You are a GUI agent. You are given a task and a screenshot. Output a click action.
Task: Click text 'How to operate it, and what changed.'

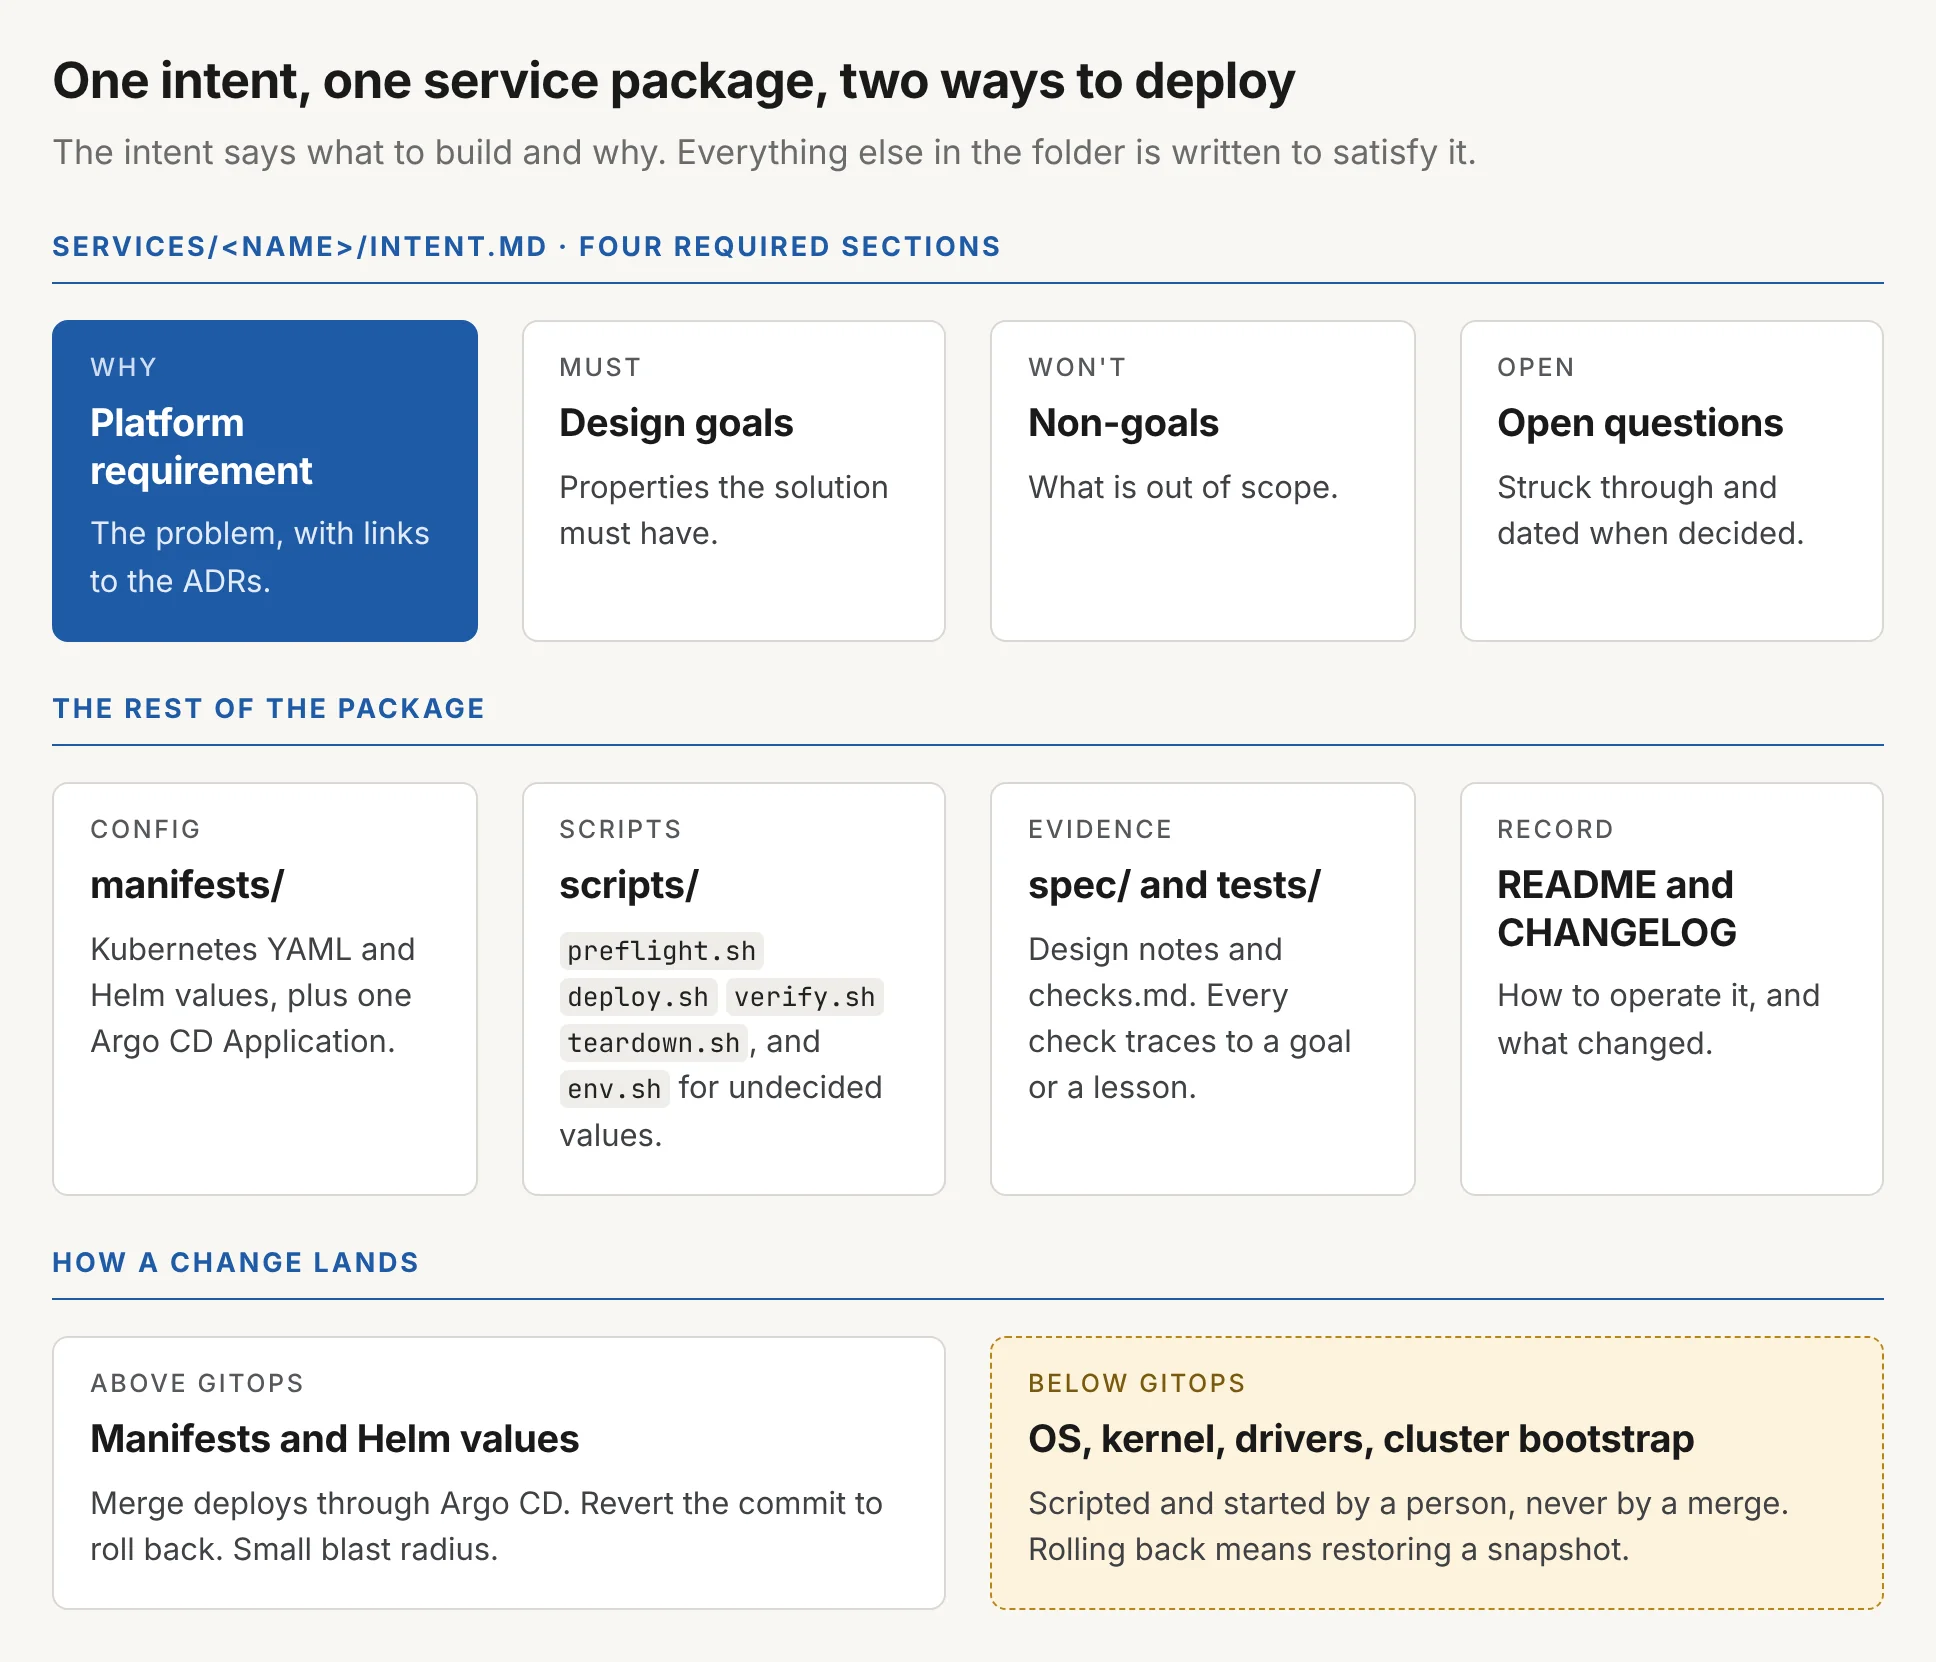point(1658,1019)
